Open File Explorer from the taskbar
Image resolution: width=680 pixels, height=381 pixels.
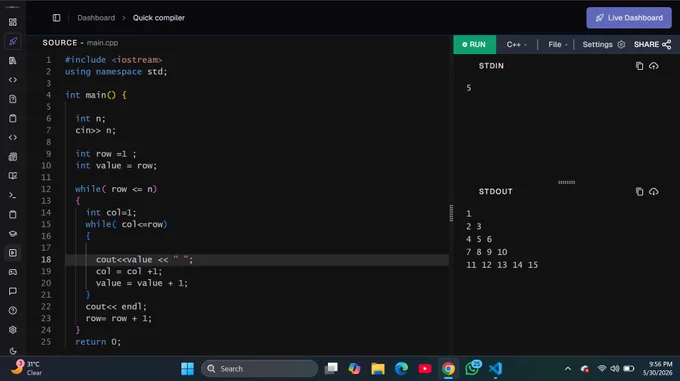point(378,369)
